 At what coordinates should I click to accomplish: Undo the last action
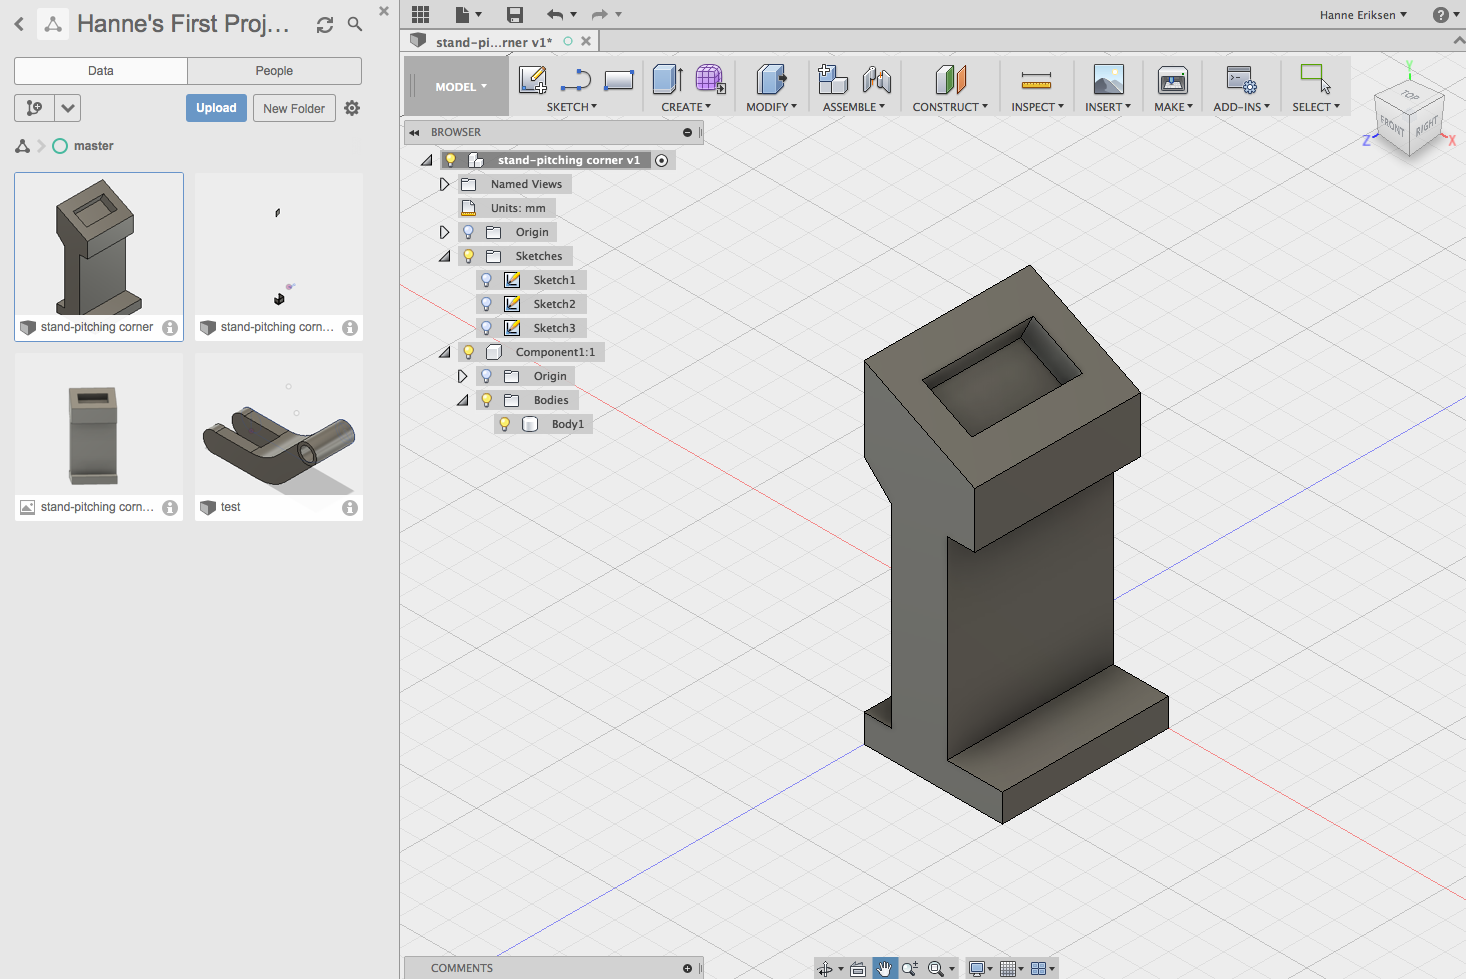tap(556, 14)
